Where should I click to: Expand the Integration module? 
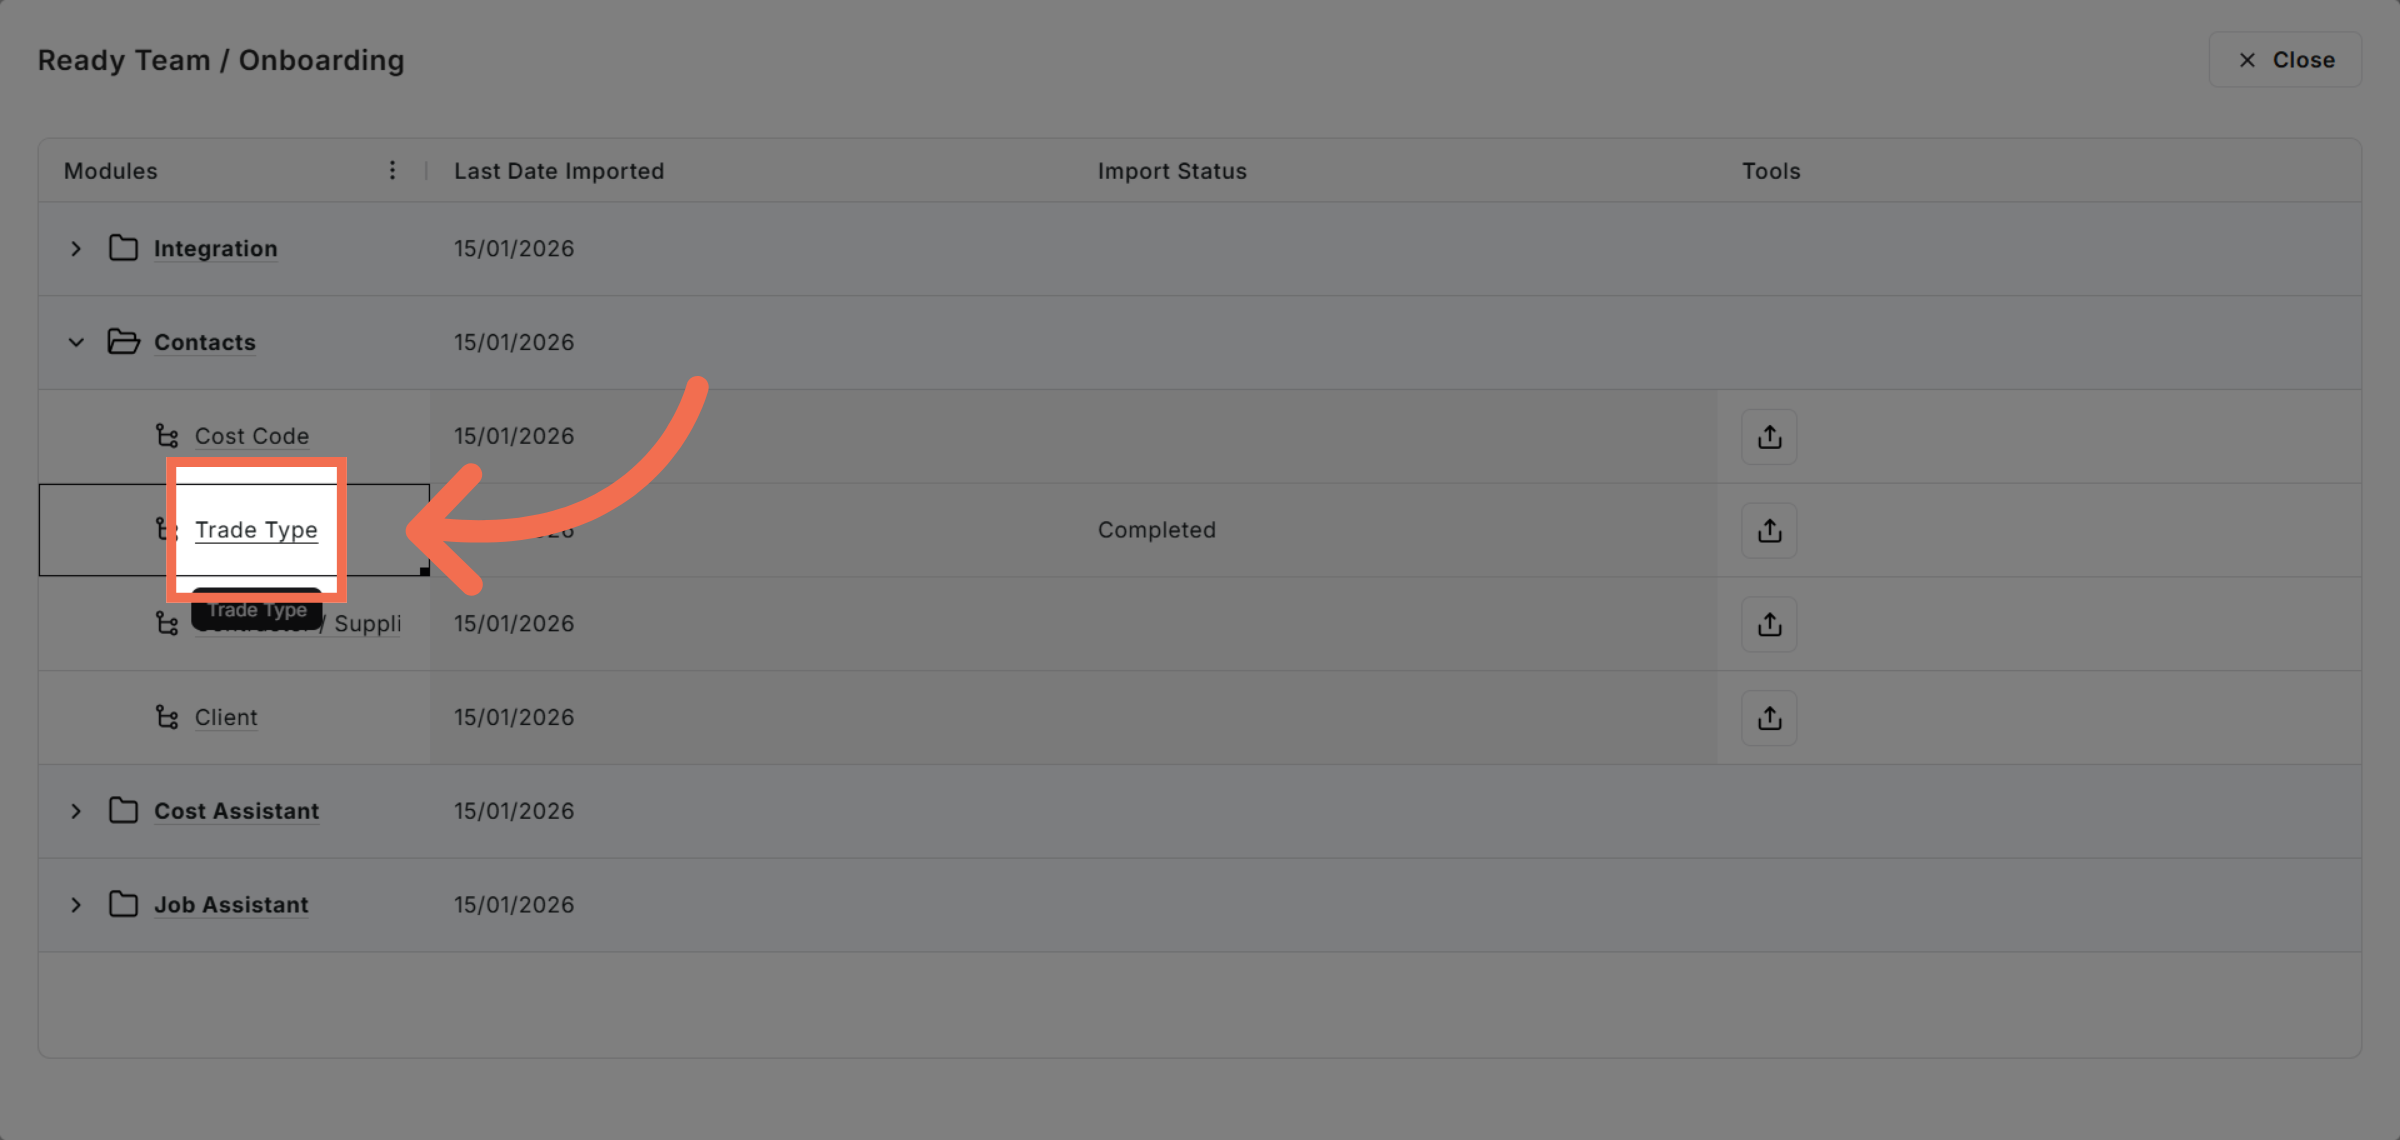point(75,248)
